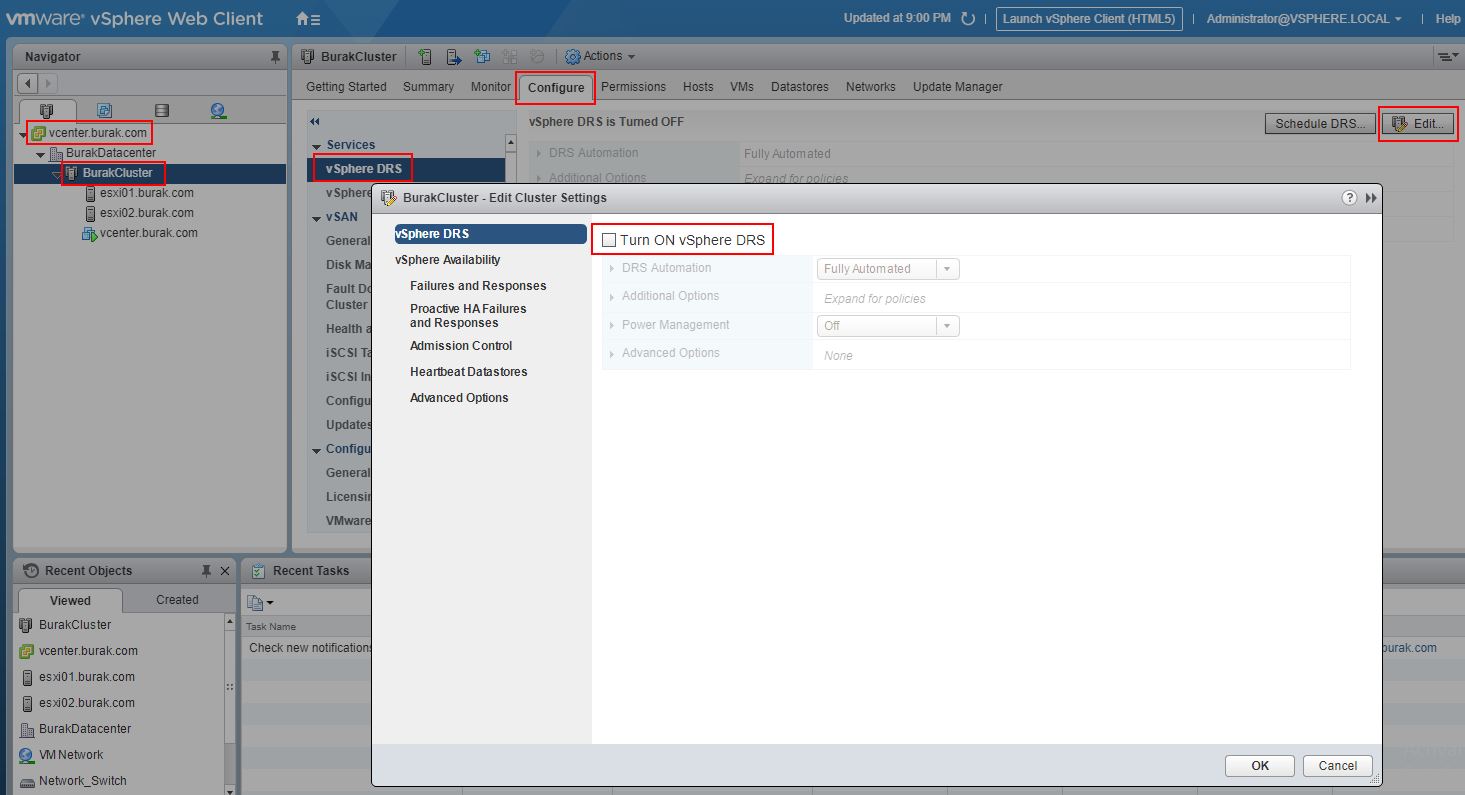Collapse the vSAN section in the Configure menu

click(317, 218)
